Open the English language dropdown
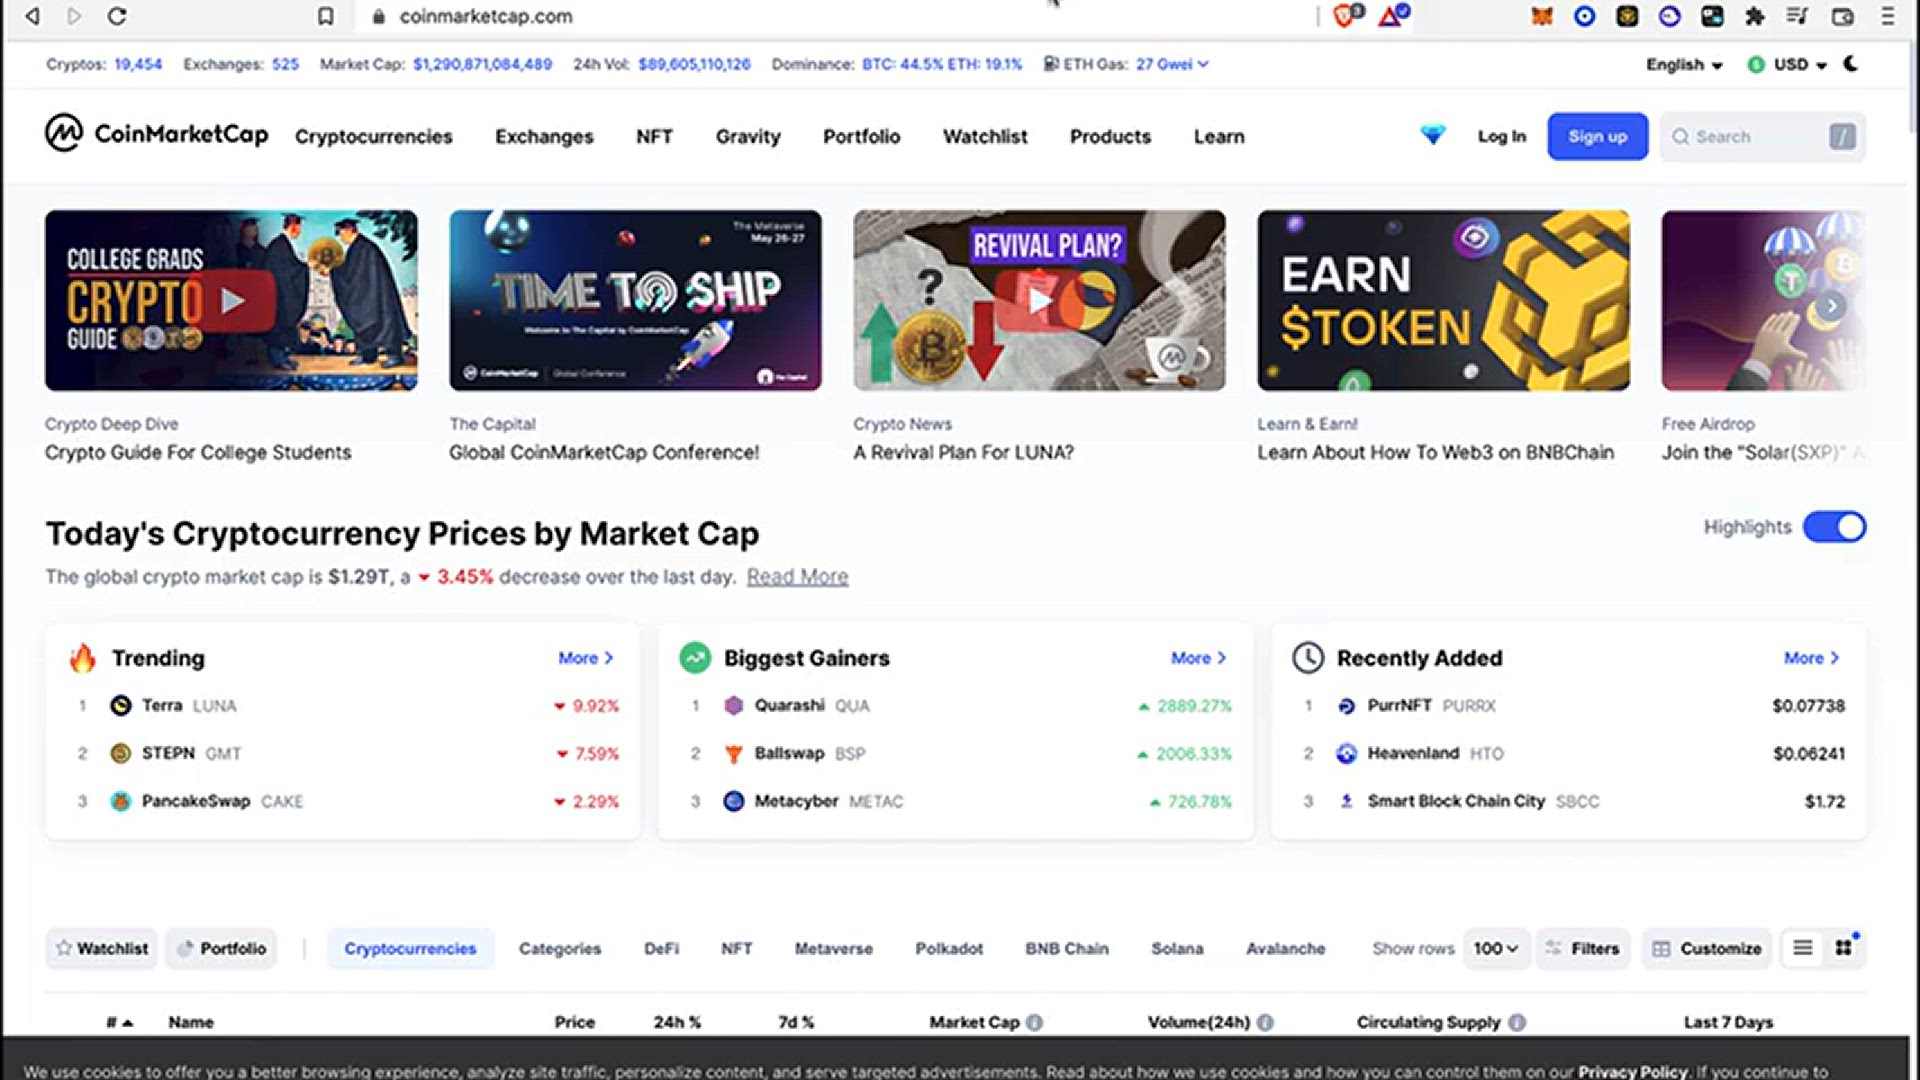1920x1080 pixels. pyautogui.click(x=1684, y=64)
